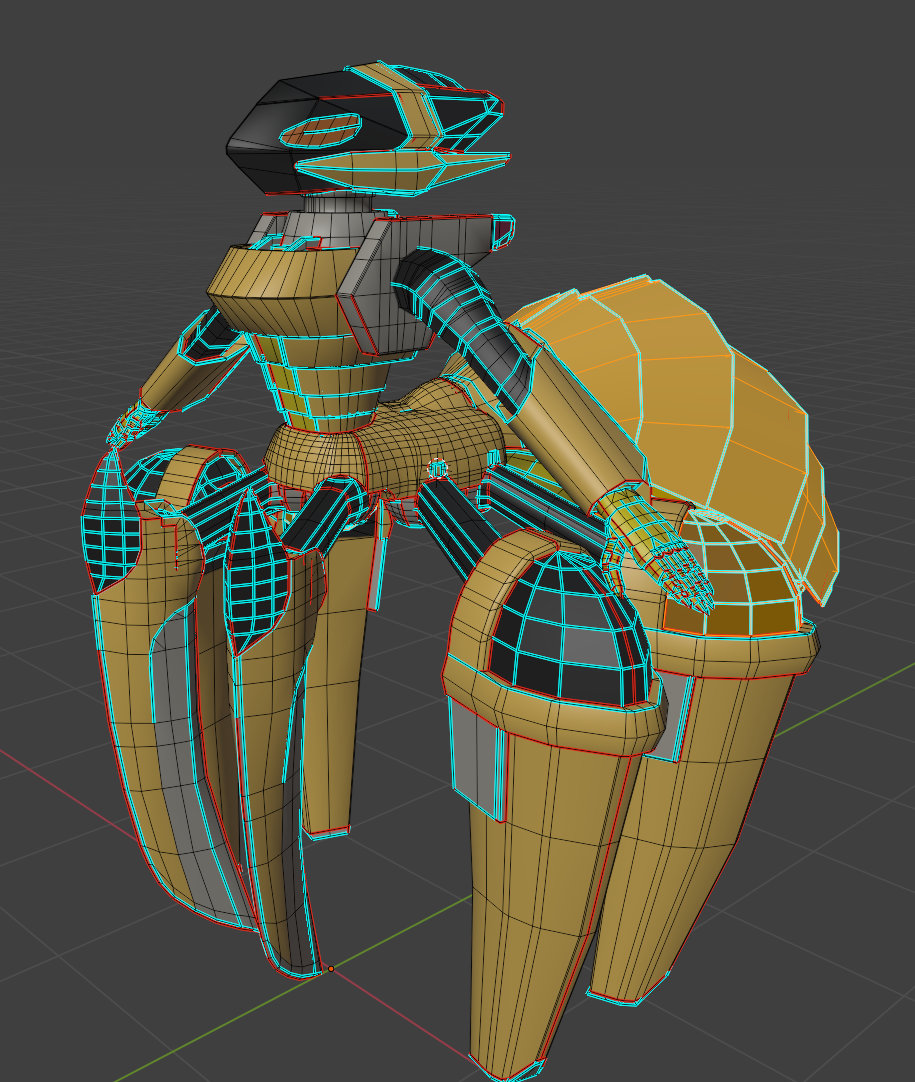Click the orange origin point at the leg tip
Image resolution: width=915 pixels, height=1082 pixels.
pos(331,968)
